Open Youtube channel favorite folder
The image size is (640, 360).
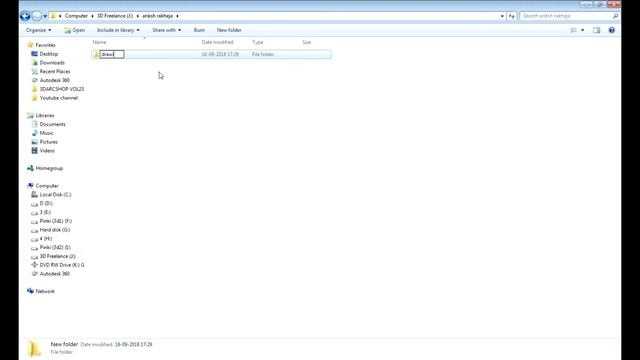pyautogui.click(x=58, y=98)
